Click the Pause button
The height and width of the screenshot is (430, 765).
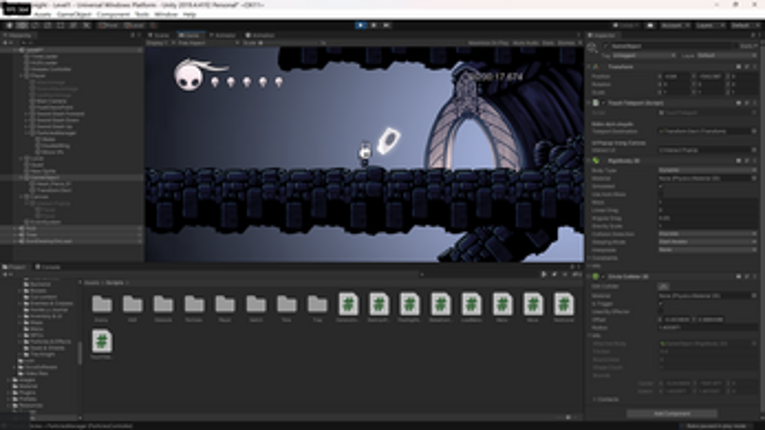[374, 25]
